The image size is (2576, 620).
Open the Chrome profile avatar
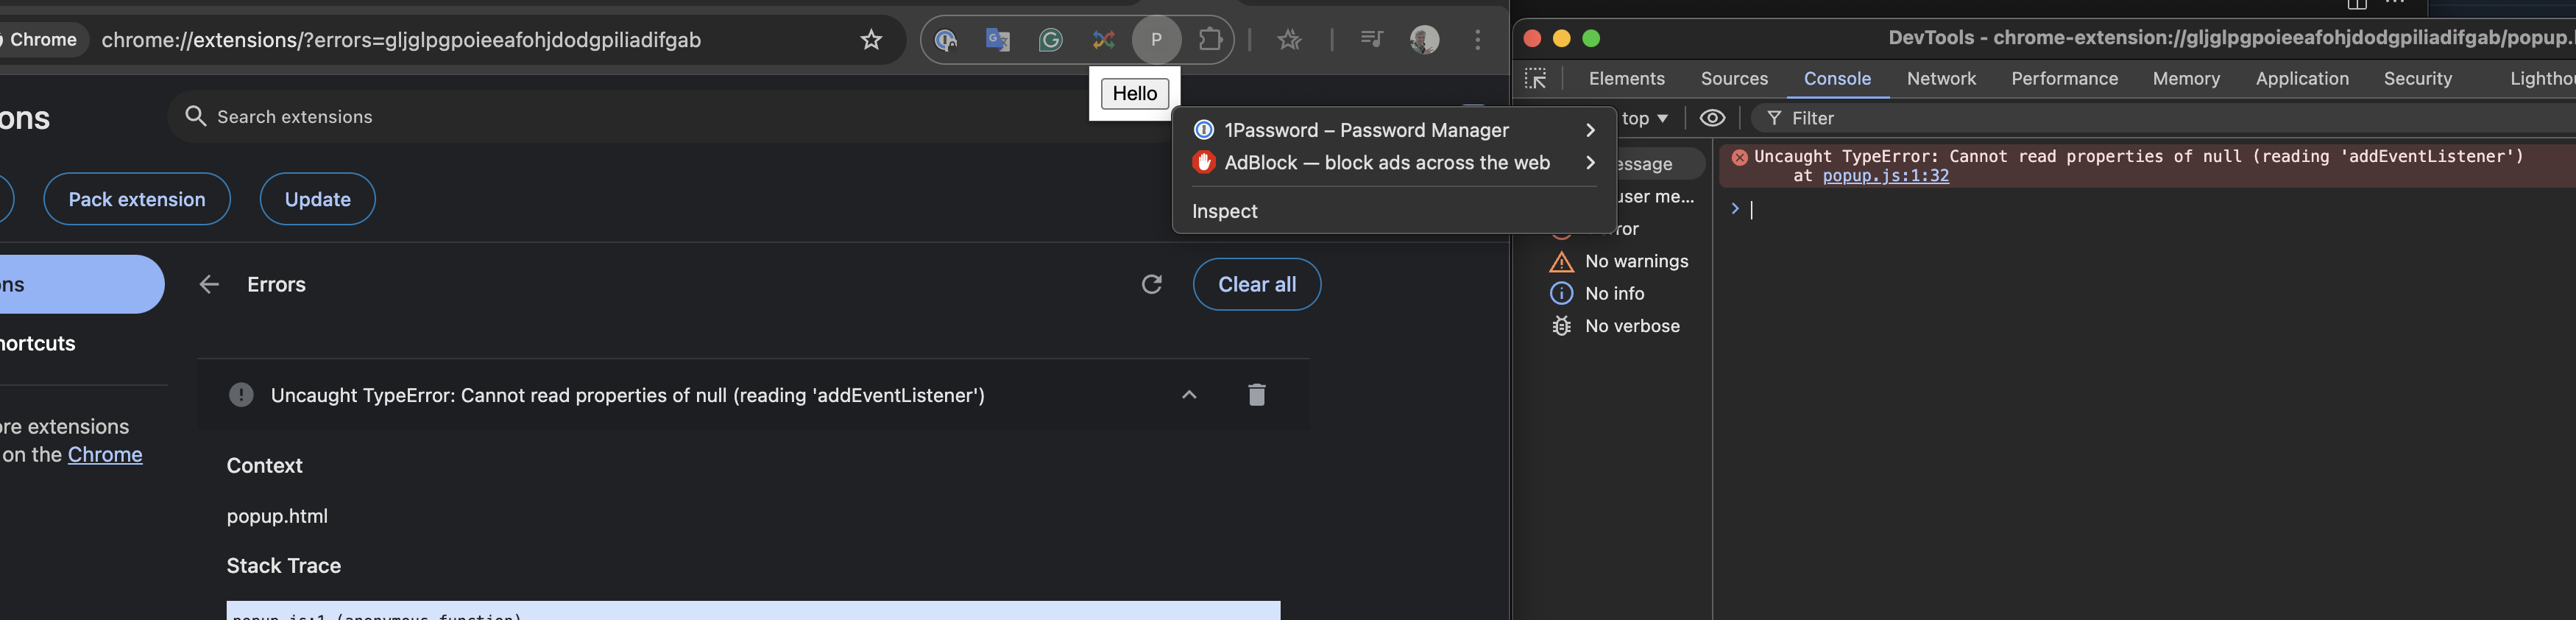pos(1424,40)
